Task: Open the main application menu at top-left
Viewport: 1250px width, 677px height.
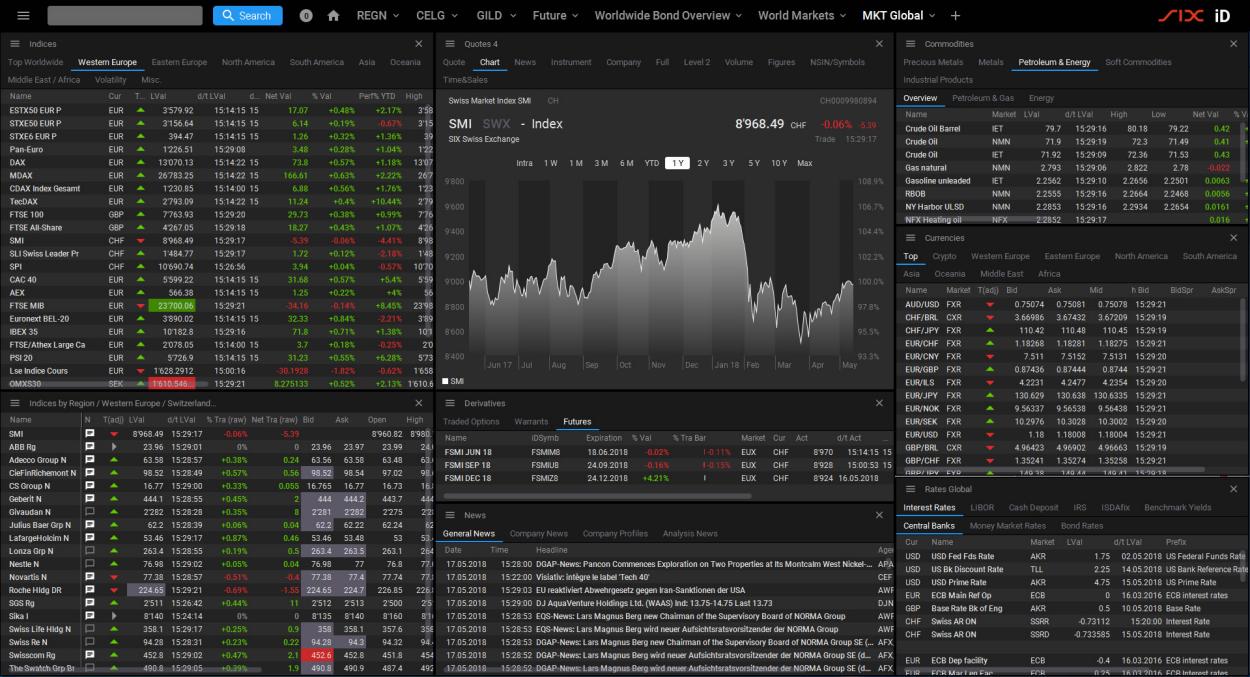Action: pyautogui.click(x=24, y=16)
